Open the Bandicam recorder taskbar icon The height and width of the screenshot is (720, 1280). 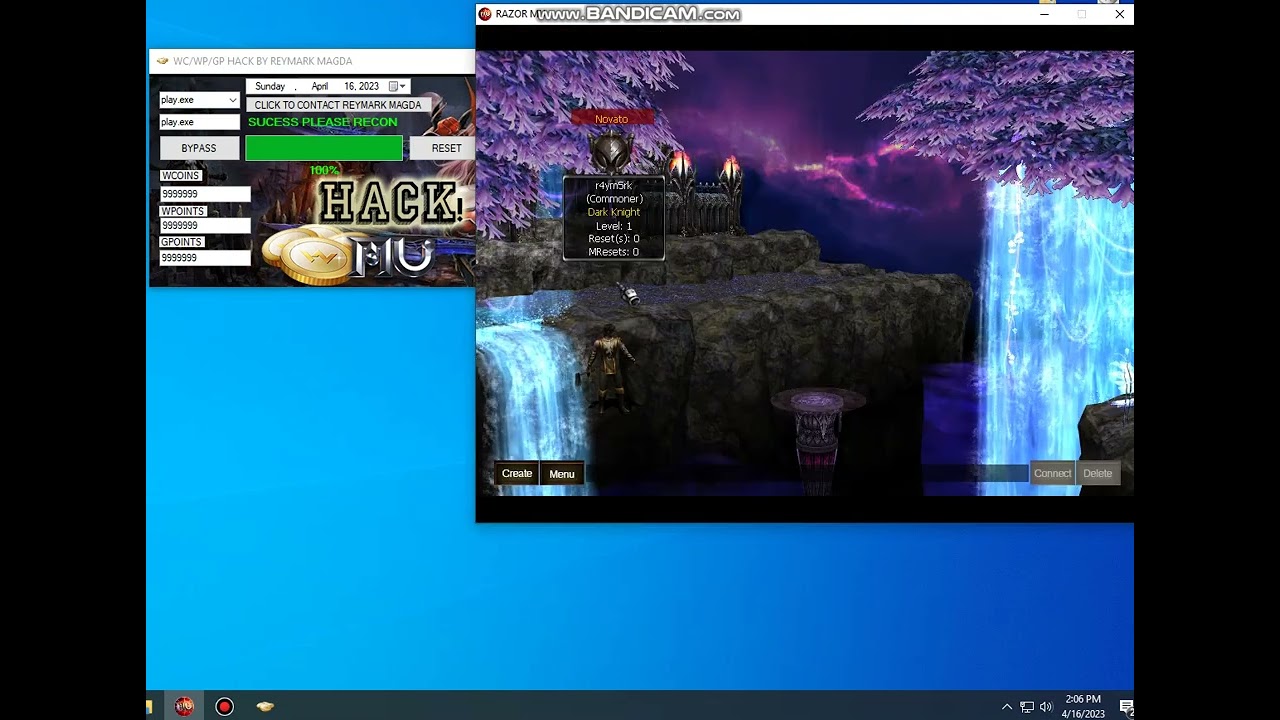pyautogui.click(x=224, y=706)
